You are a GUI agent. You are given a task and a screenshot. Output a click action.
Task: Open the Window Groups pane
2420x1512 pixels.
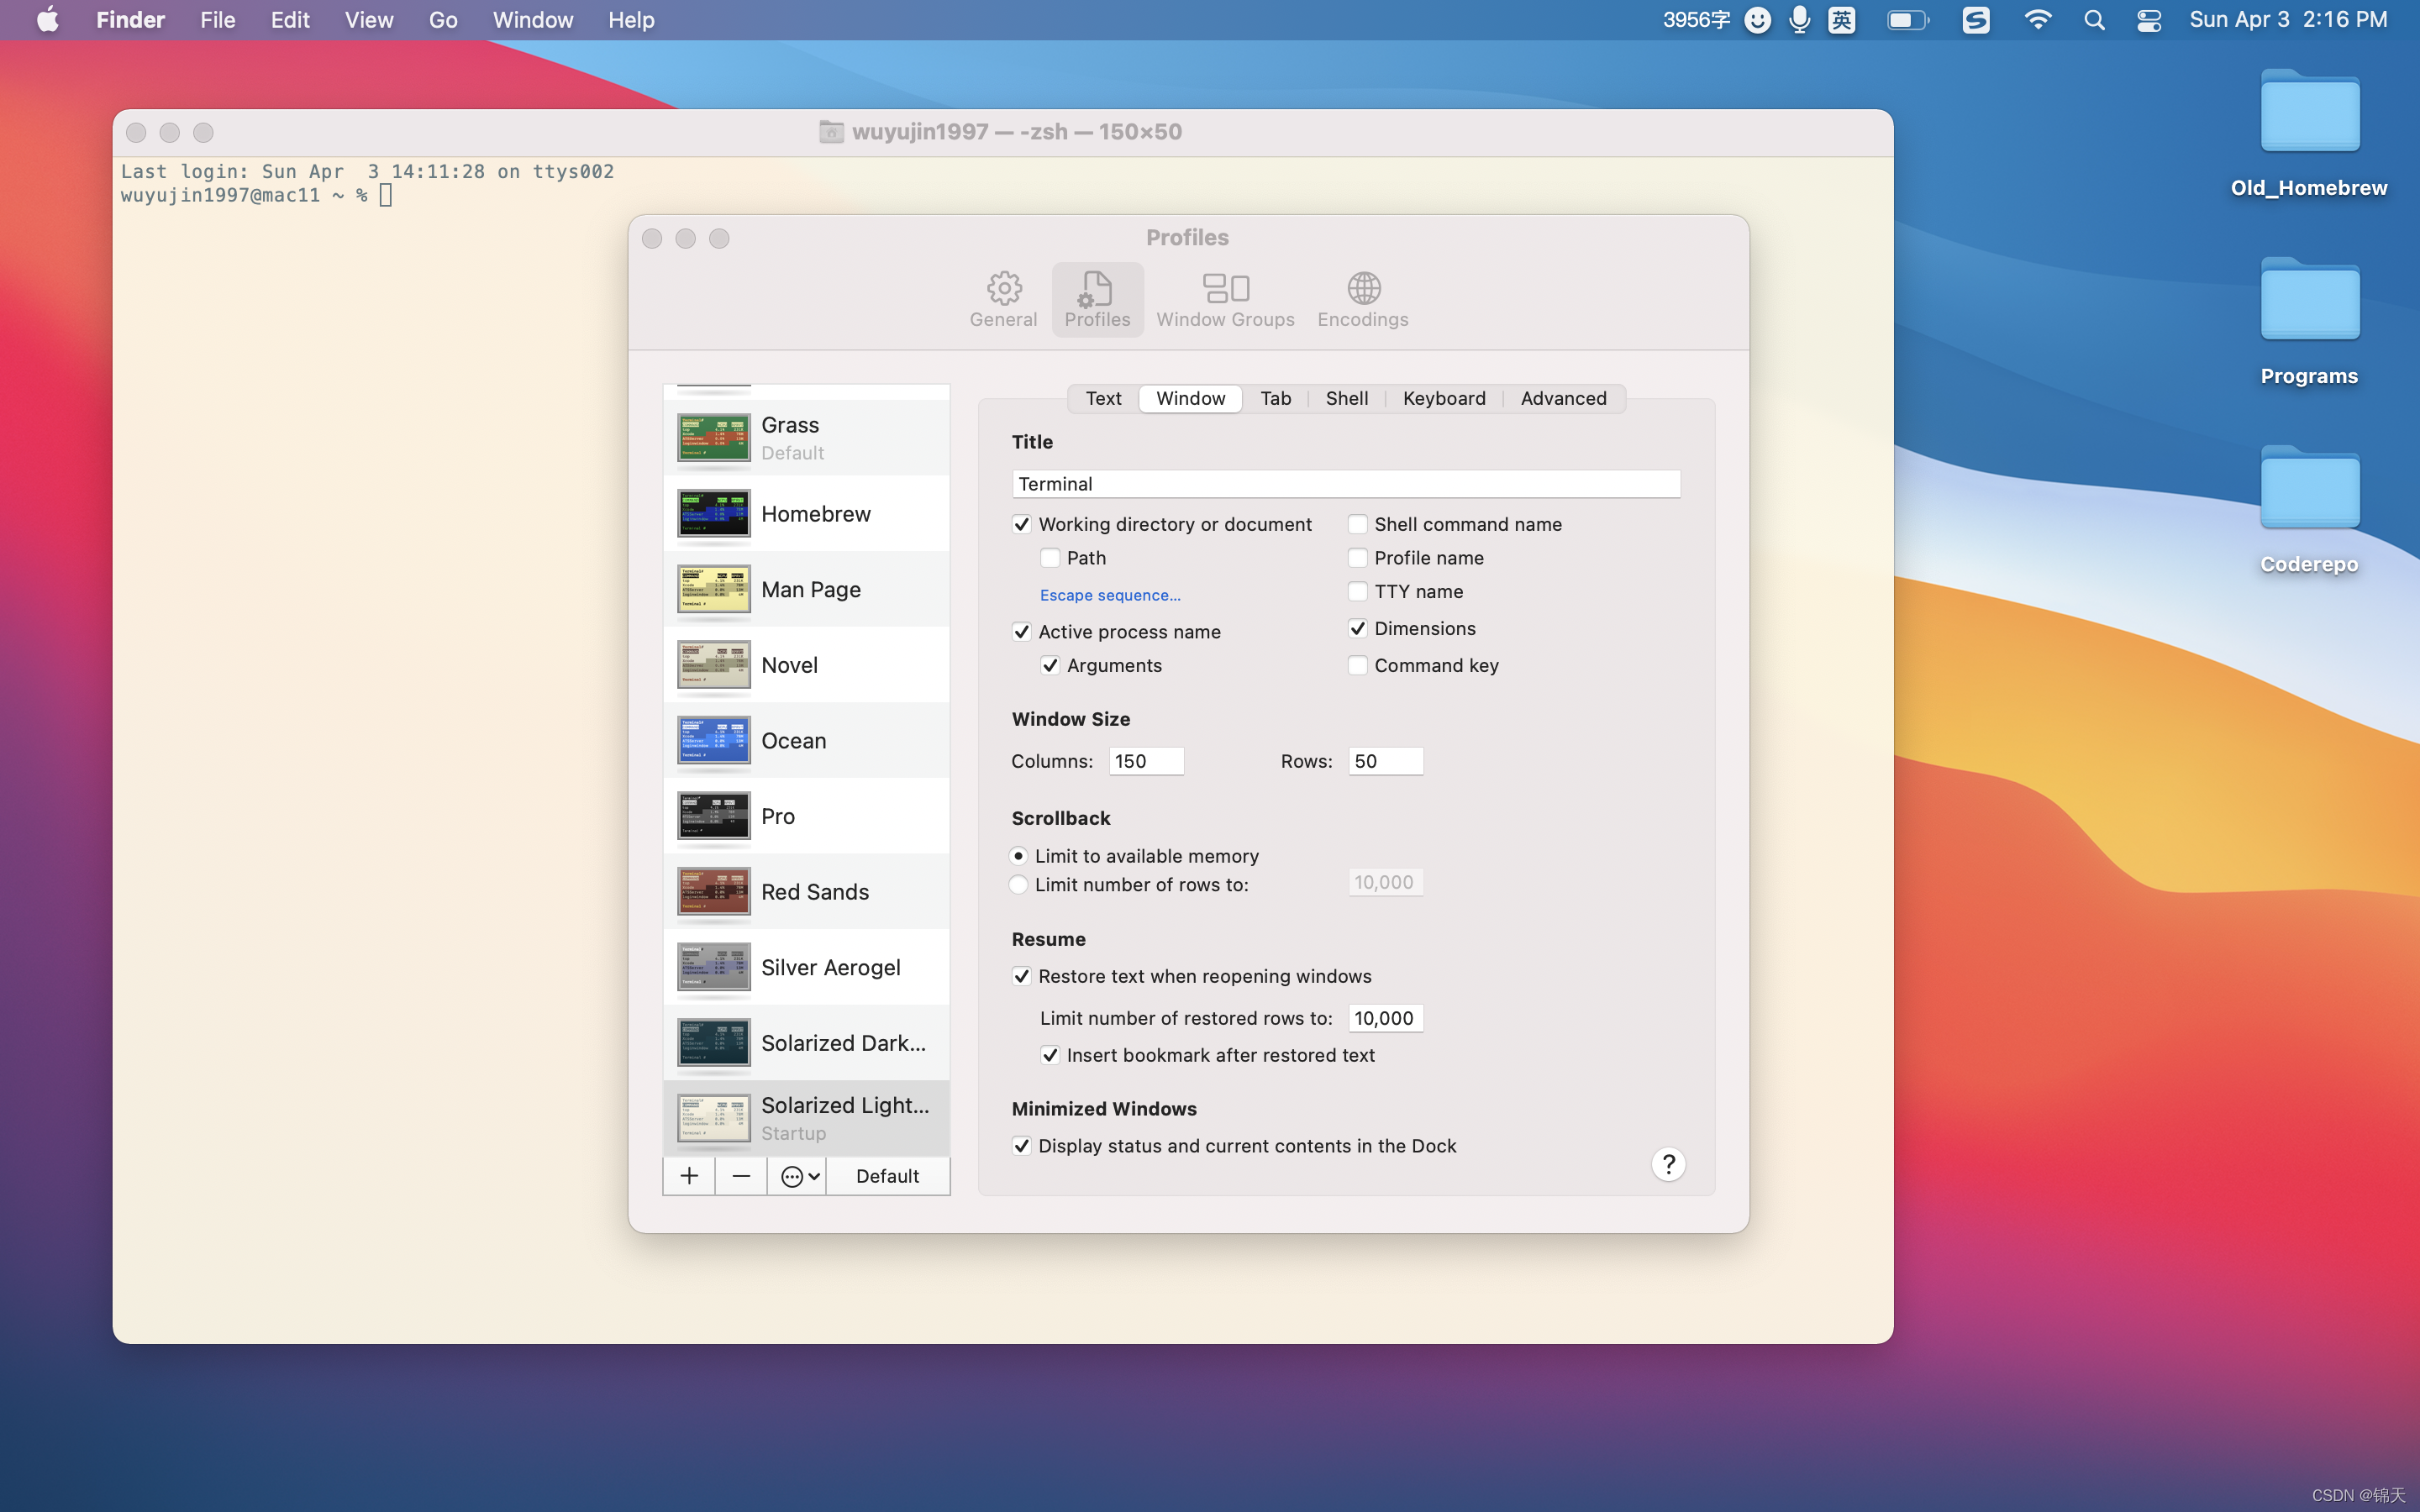[1225, 299]
